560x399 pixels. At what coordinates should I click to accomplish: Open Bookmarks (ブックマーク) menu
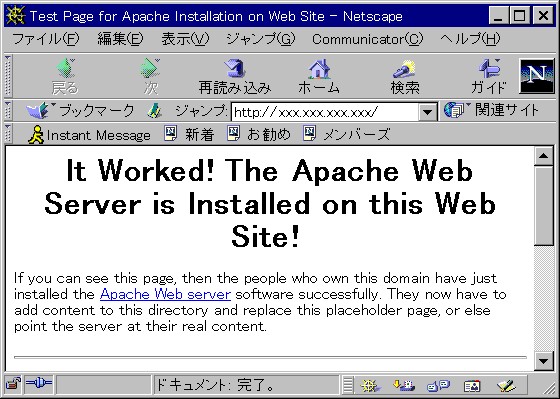click(x=80, y=110)
